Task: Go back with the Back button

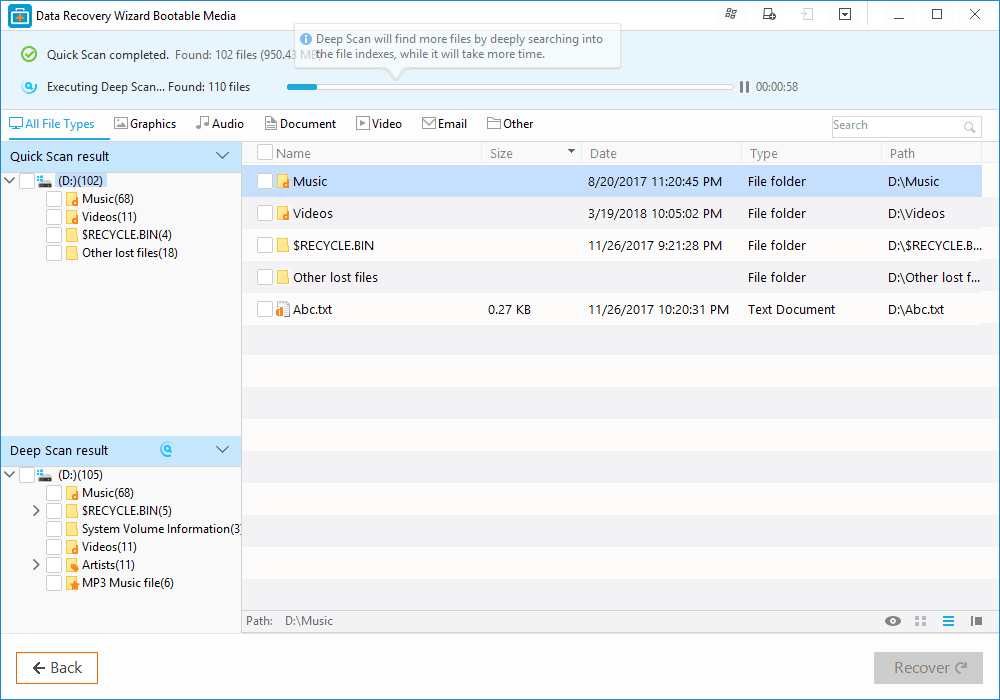Action: click(x=57, y=668)
